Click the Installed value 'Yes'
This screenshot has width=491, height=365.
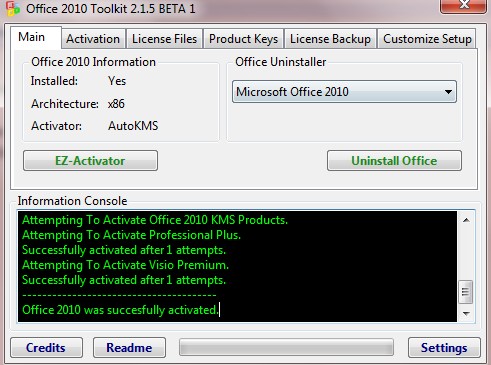(x=117, y=81)
